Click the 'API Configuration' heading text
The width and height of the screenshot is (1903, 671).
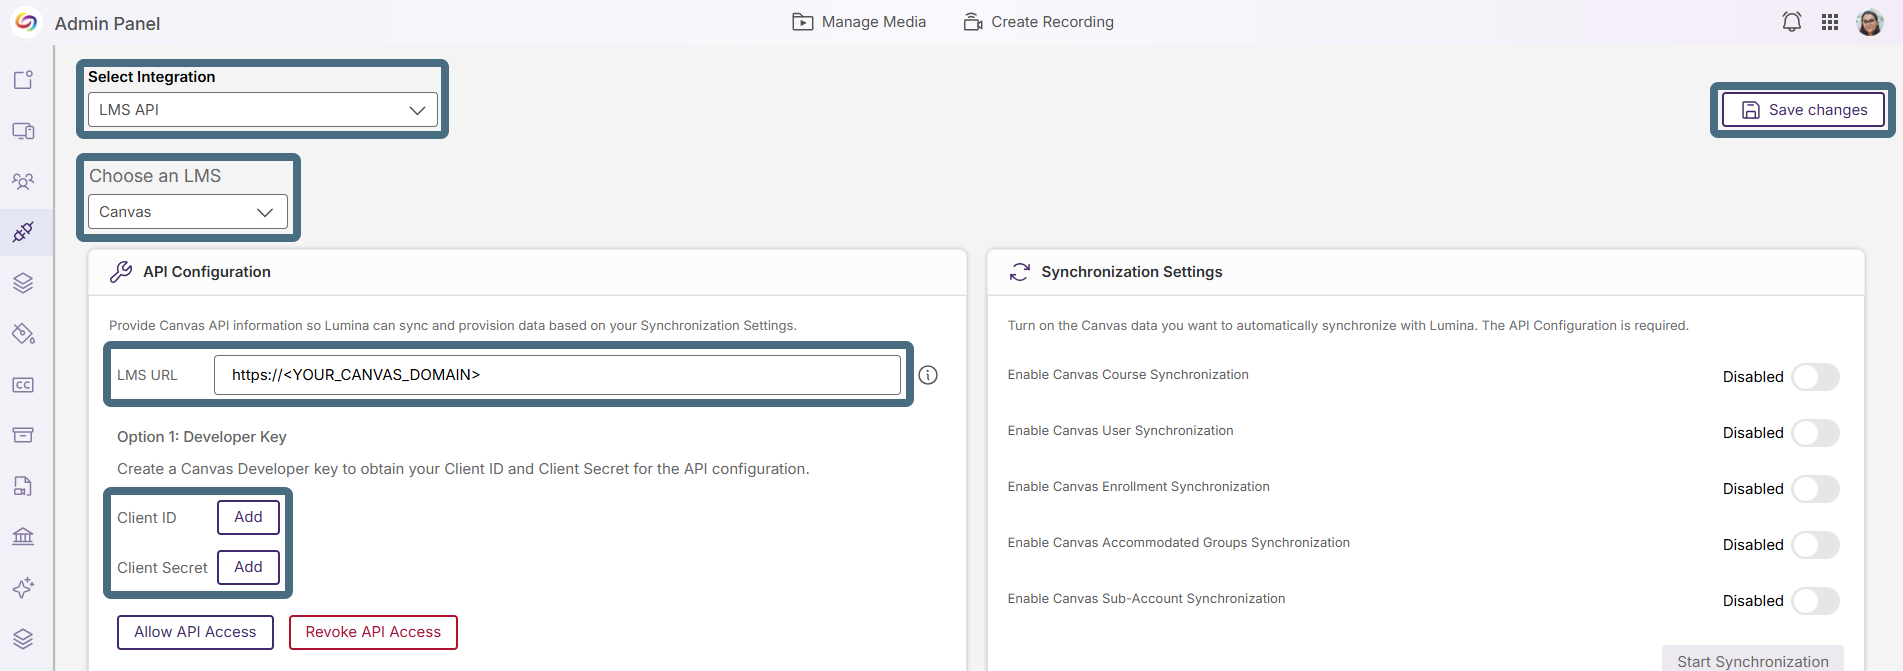(207, 272)
